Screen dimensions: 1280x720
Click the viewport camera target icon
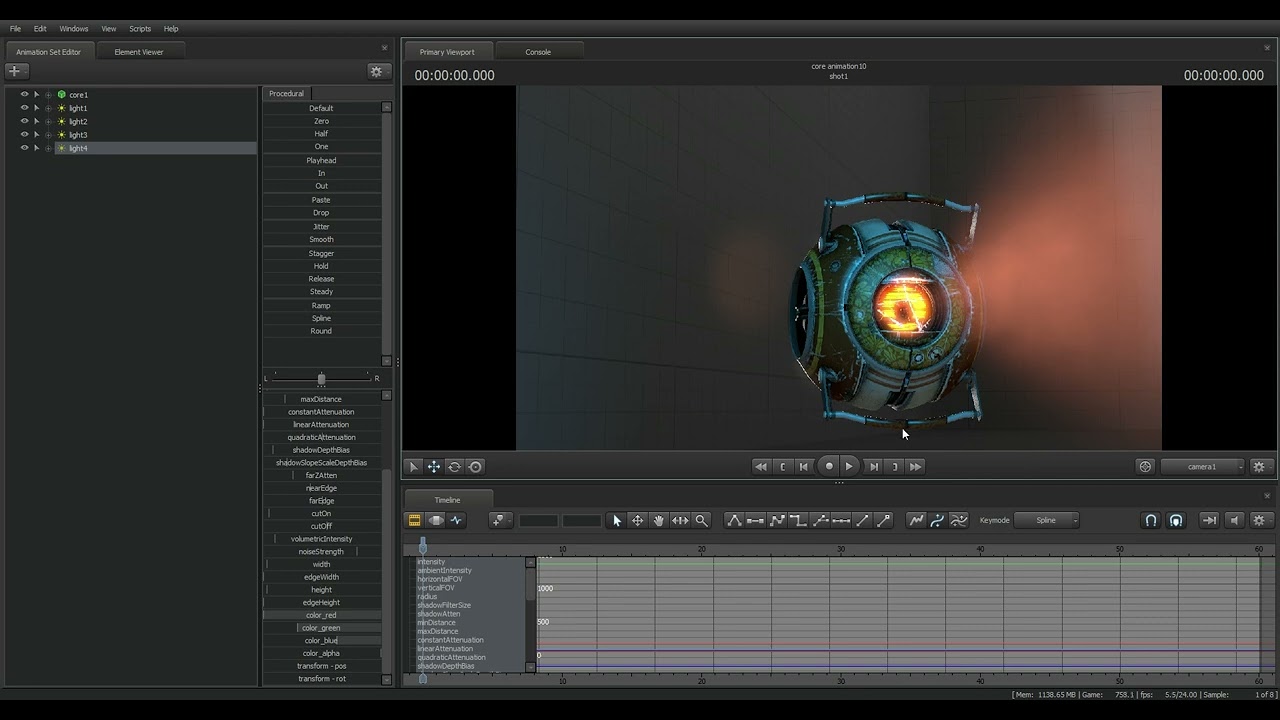click(x=1145, y=466)
